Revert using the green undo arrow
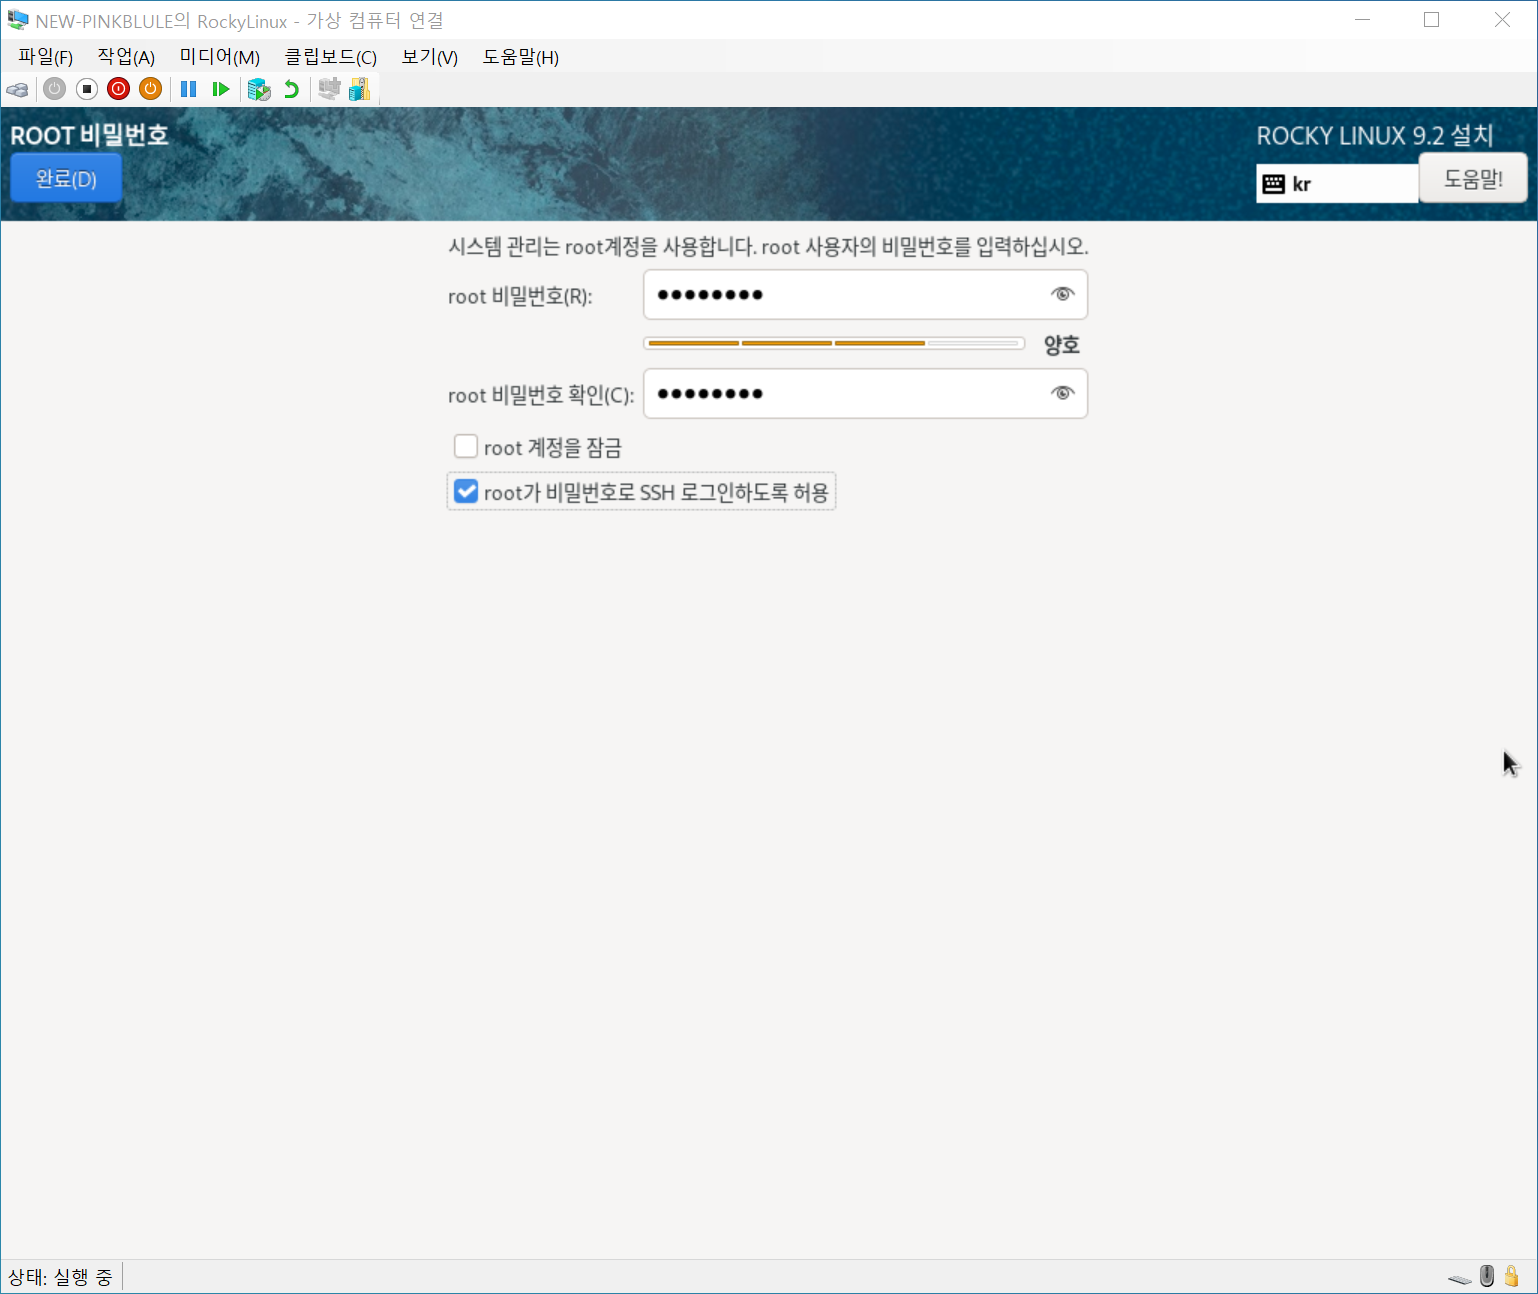 point(291,89)
